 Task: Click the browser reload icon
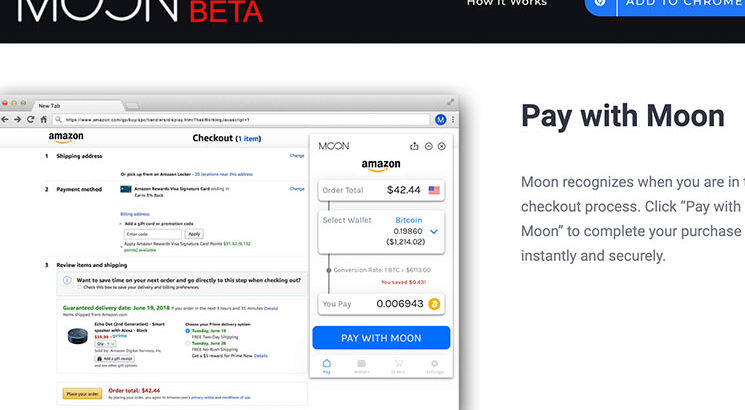pos(30,119)
